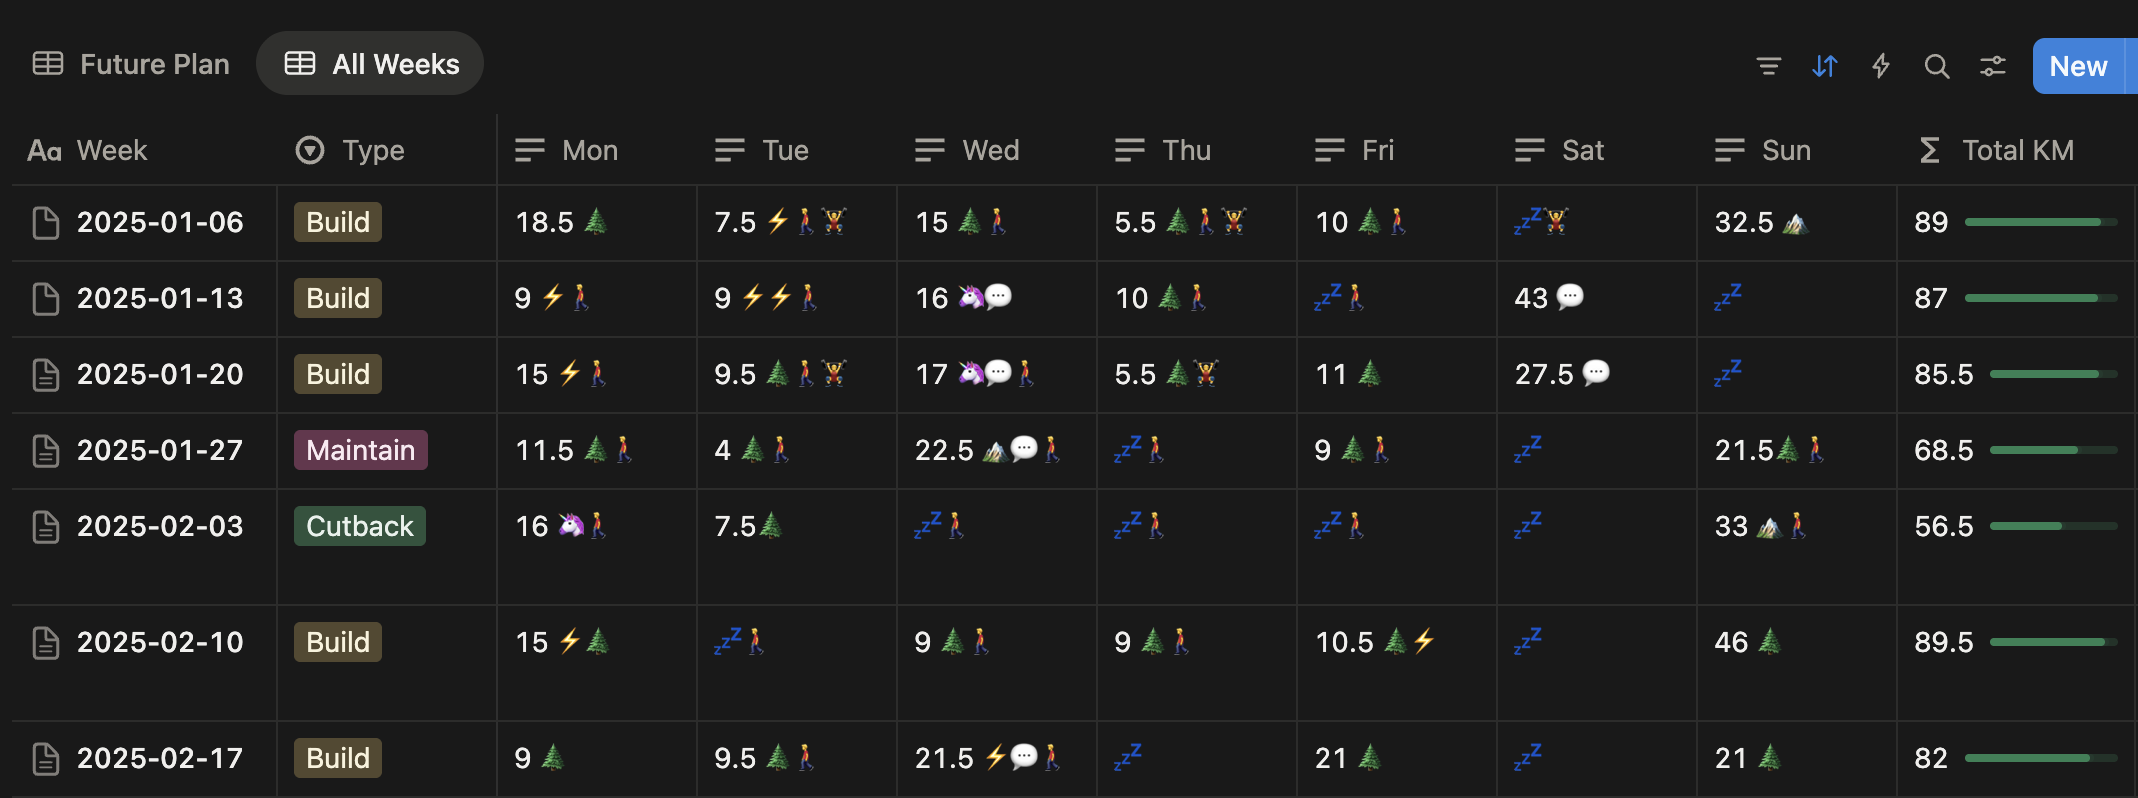Open the blue sort arrows icon
The width and height of the screenshot is (2138, 798).
pos(1825,66)
